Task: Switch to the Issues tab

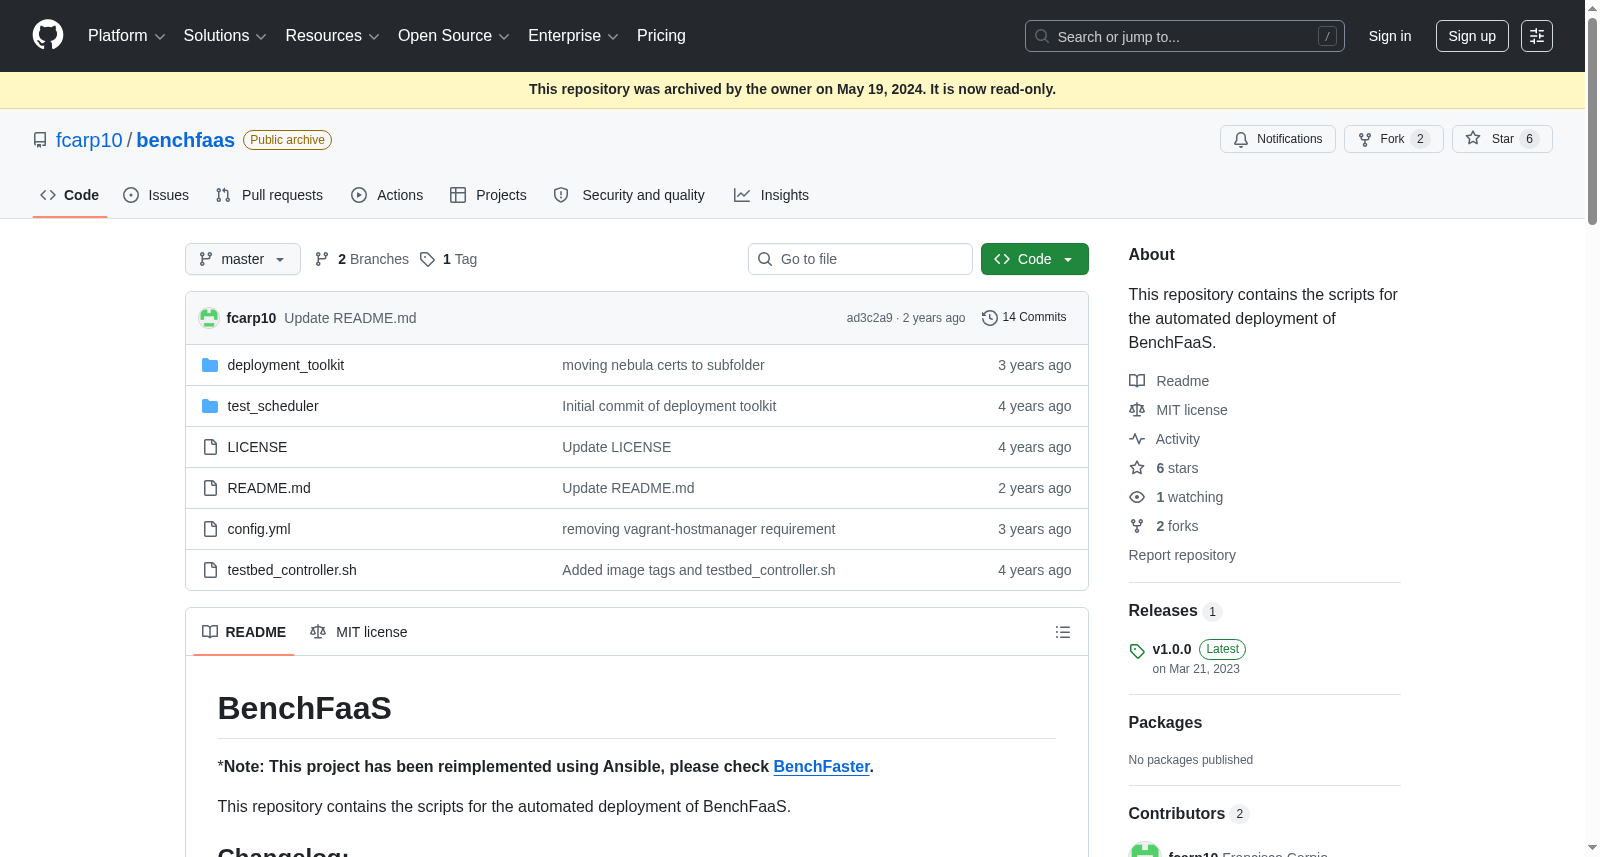Action: coord(156,195)
